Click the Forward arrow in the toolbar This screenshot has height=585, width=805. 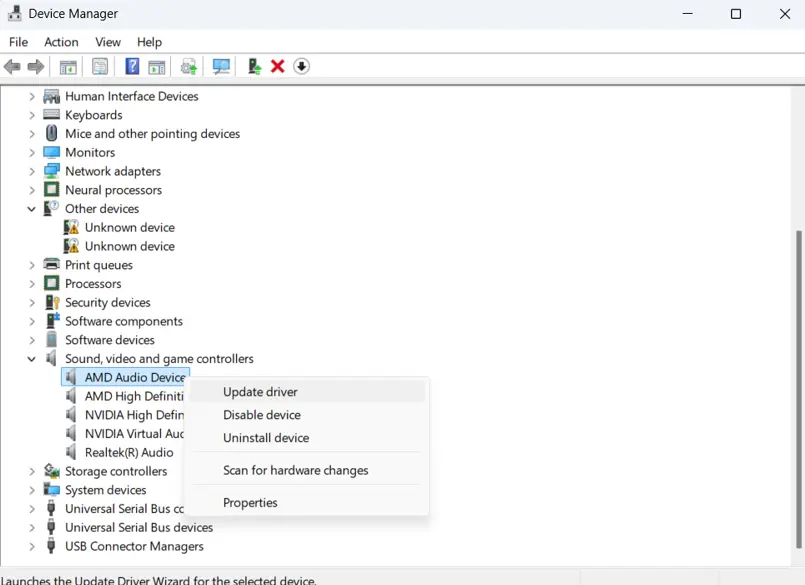[36, 67]
